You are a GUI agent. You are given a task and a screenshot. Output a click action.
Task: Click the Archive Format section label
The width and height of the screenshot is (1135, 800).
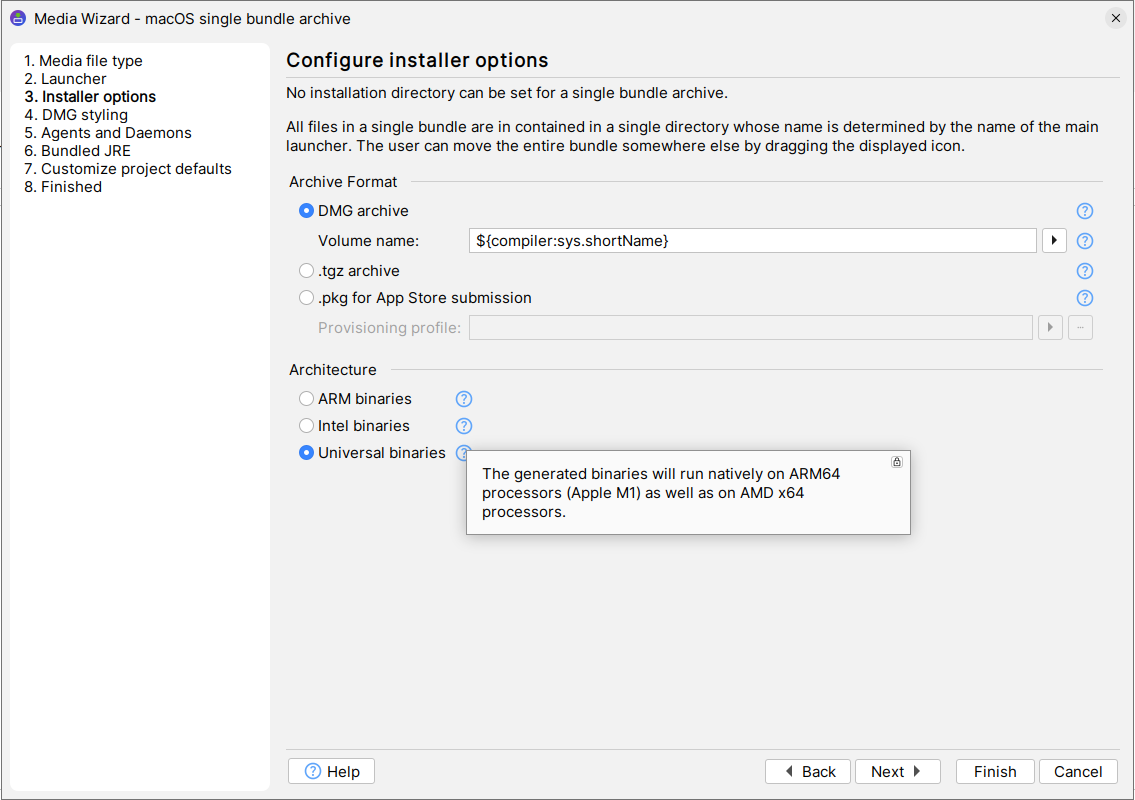[343, 182]
